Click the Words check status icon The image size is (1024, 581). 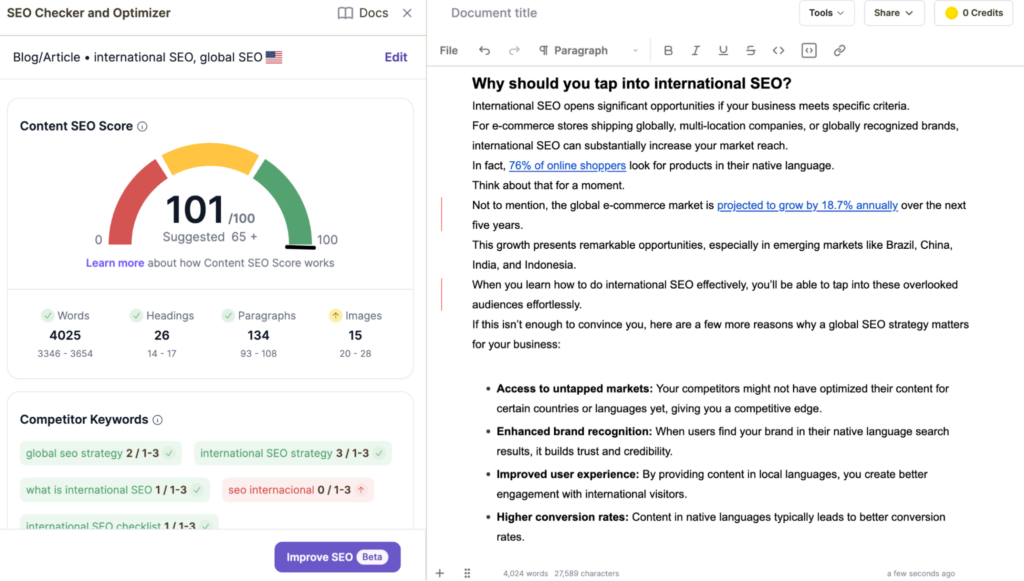coord(47,316)
